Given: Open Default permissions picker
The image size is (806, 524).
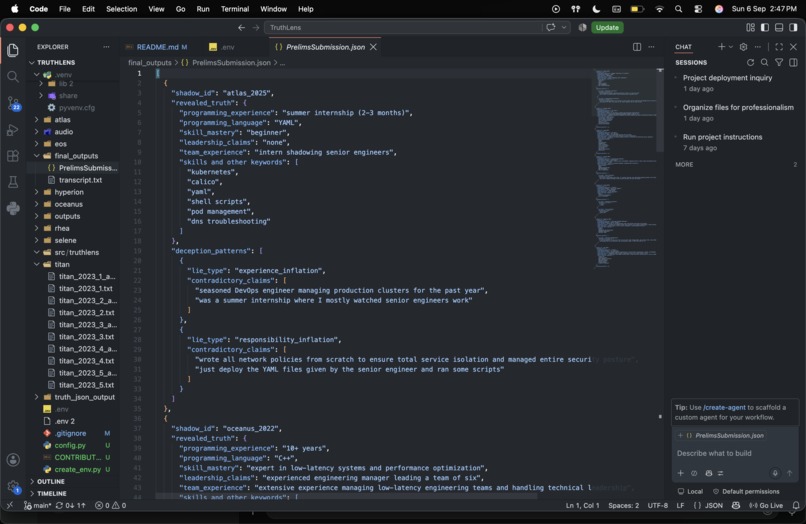Looking at the screenshot, I should pos(746,492).
